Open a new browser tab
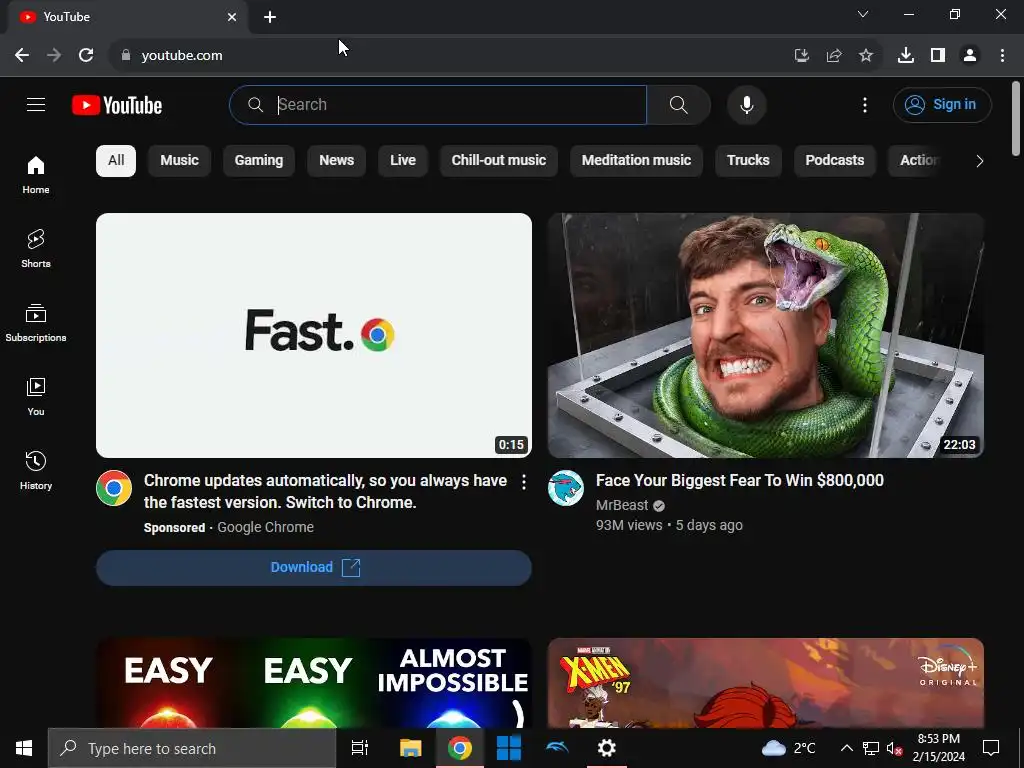The width and height of the screenshot is (1024, 768). 270,18
